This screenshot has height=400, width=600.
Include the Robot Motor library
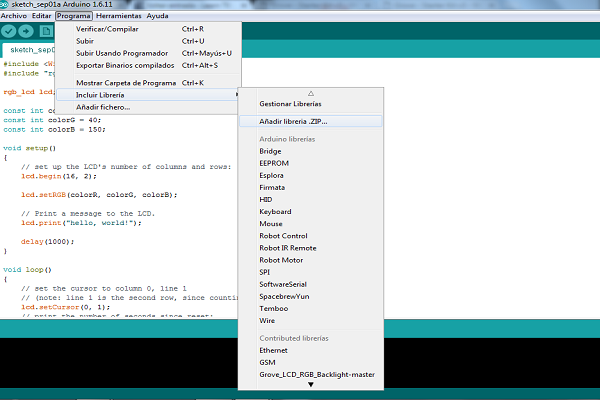[x=311, y=260]
